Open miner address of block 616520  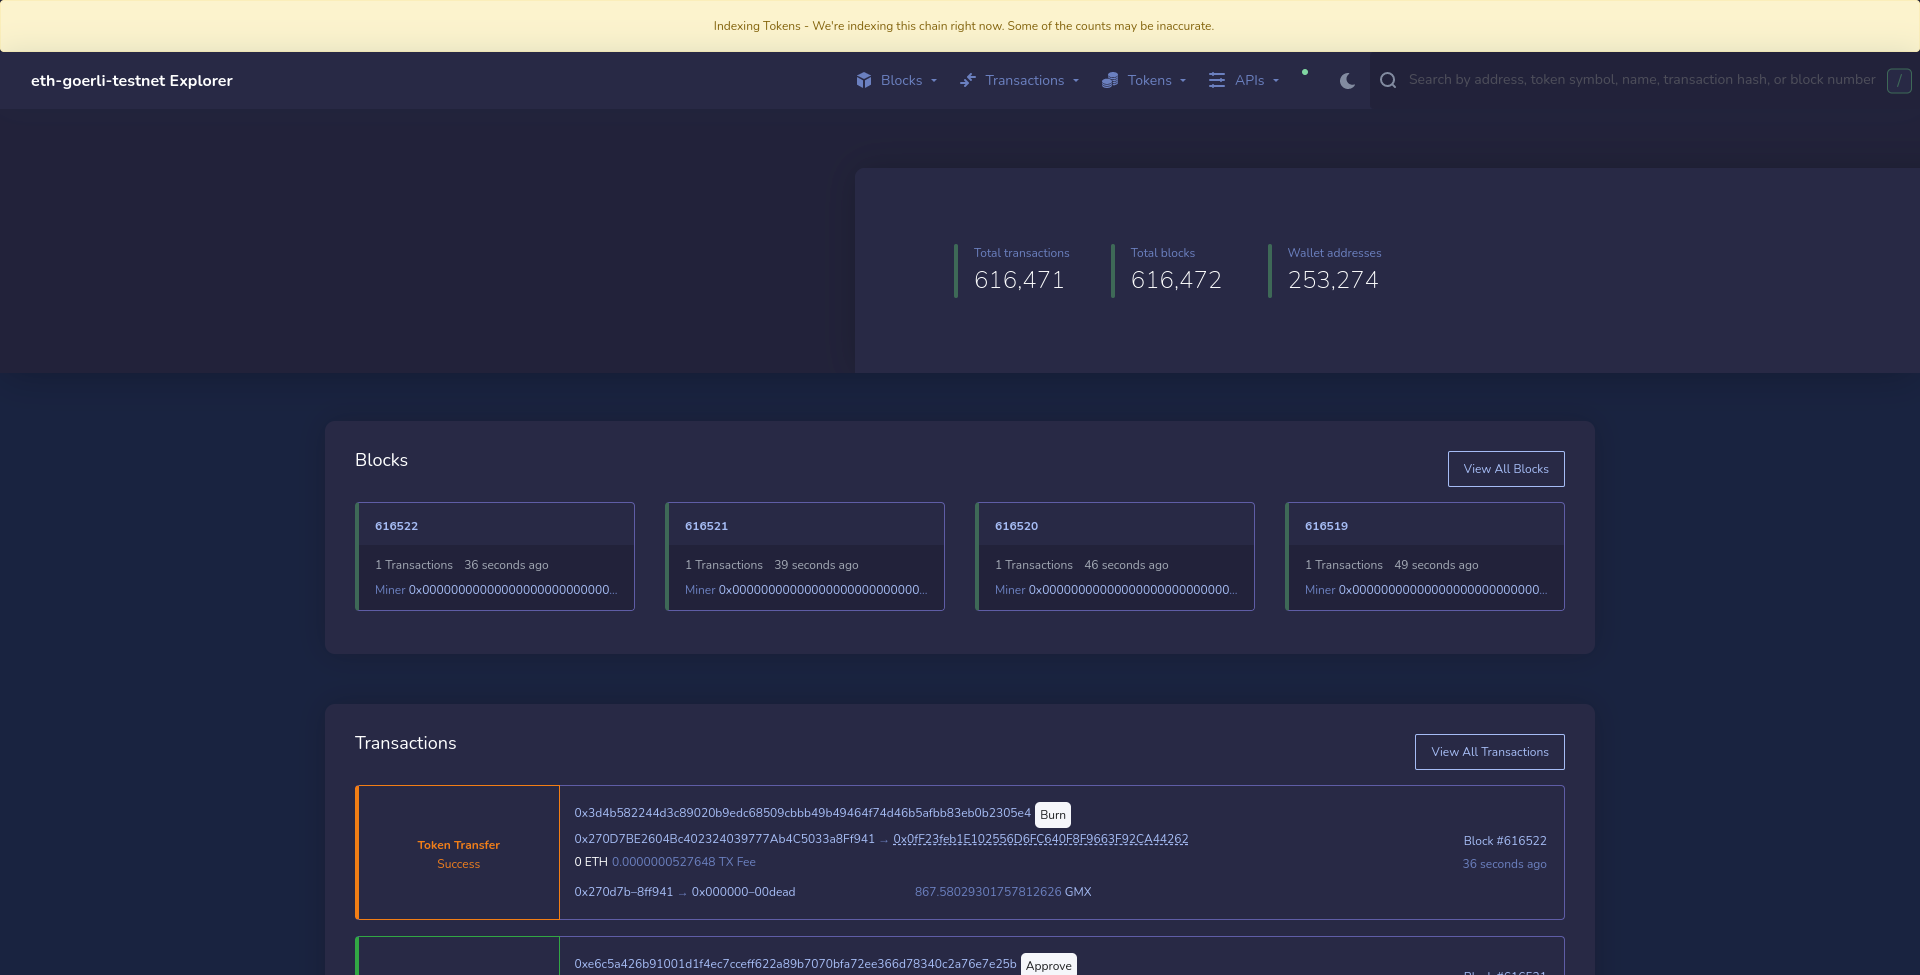click(x=1133, y=590)
